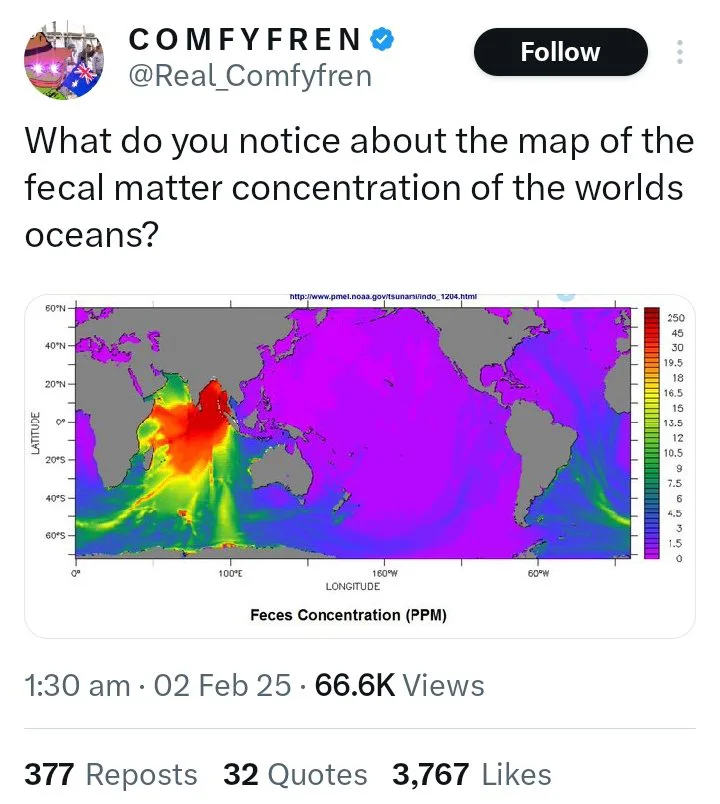View the 377 Reposts list
720x804 pixels.
(x=111, y=774)
